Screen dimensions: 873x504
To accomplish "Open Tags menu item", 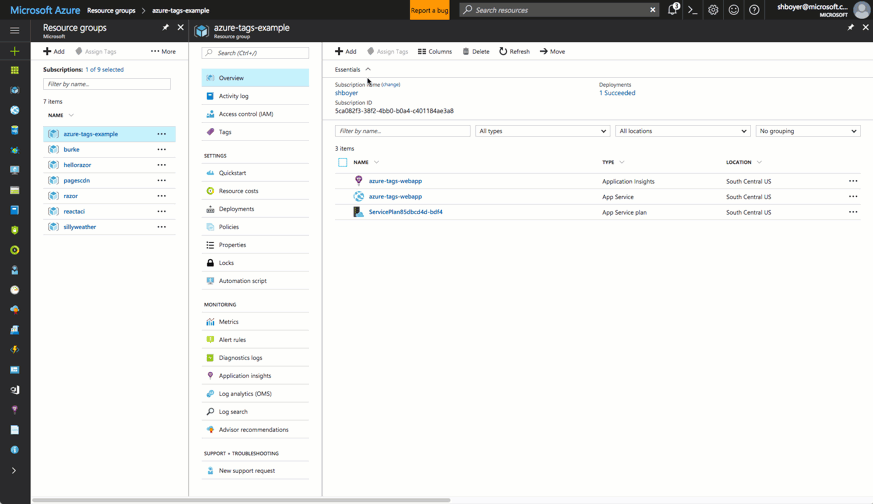I will (255, 132).
